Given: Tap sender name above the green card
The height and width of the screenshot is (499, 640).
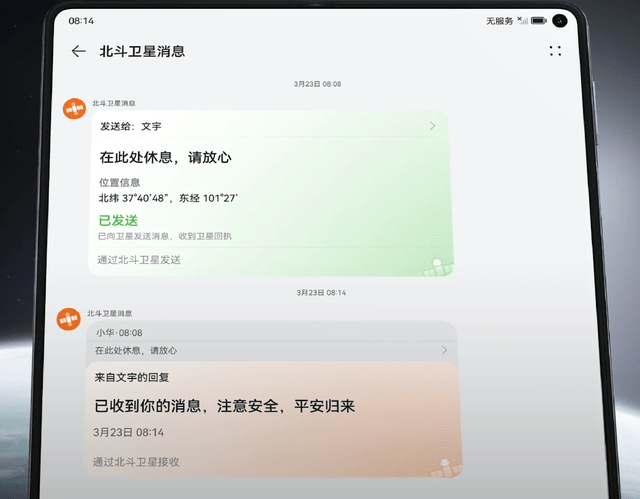Looking at the screenshot, I should (x=113, y=103).
